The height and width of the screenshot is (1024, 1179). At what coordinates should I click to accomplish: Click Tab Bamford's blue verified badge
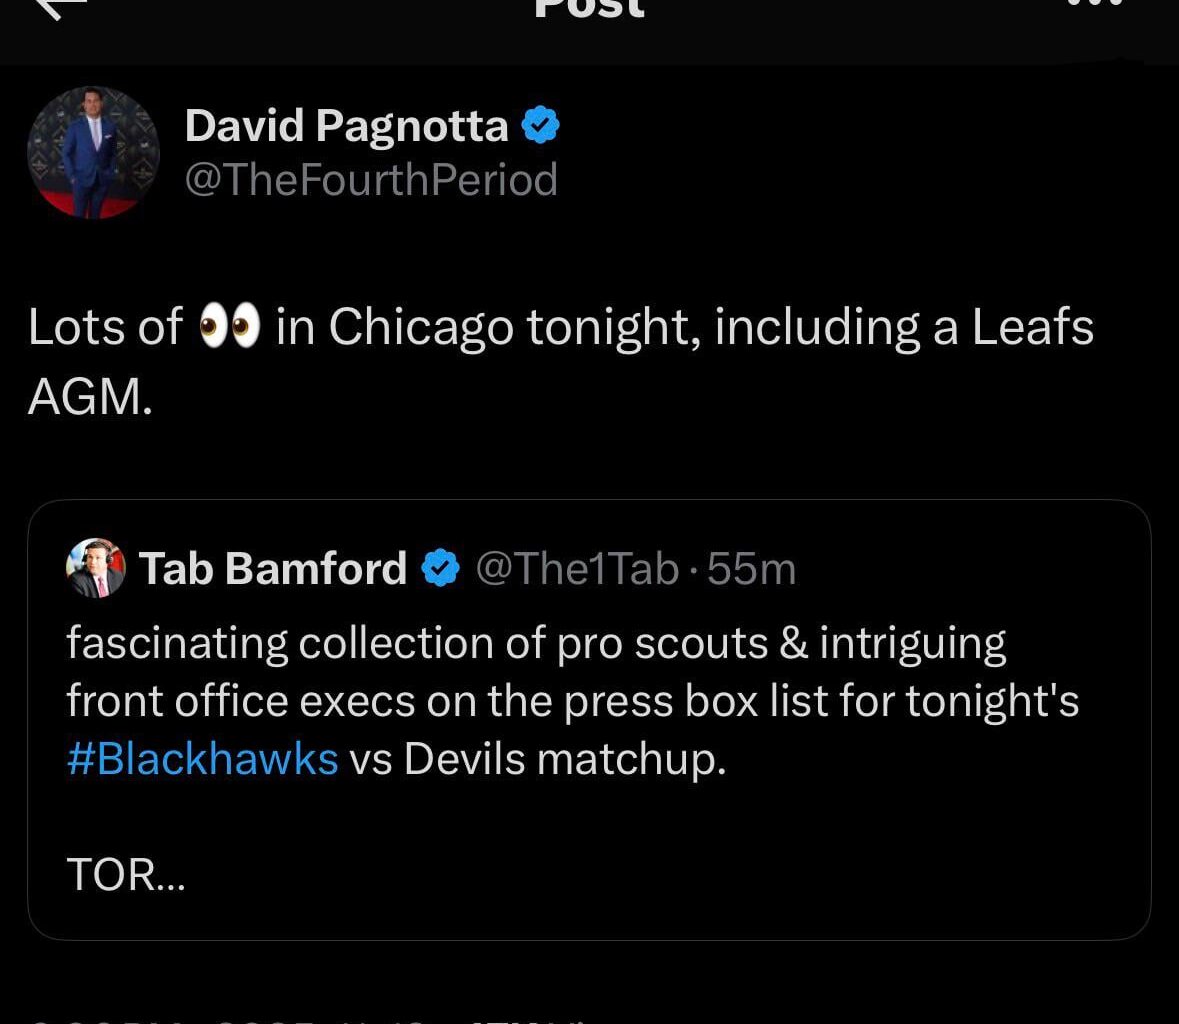(440, 568)
